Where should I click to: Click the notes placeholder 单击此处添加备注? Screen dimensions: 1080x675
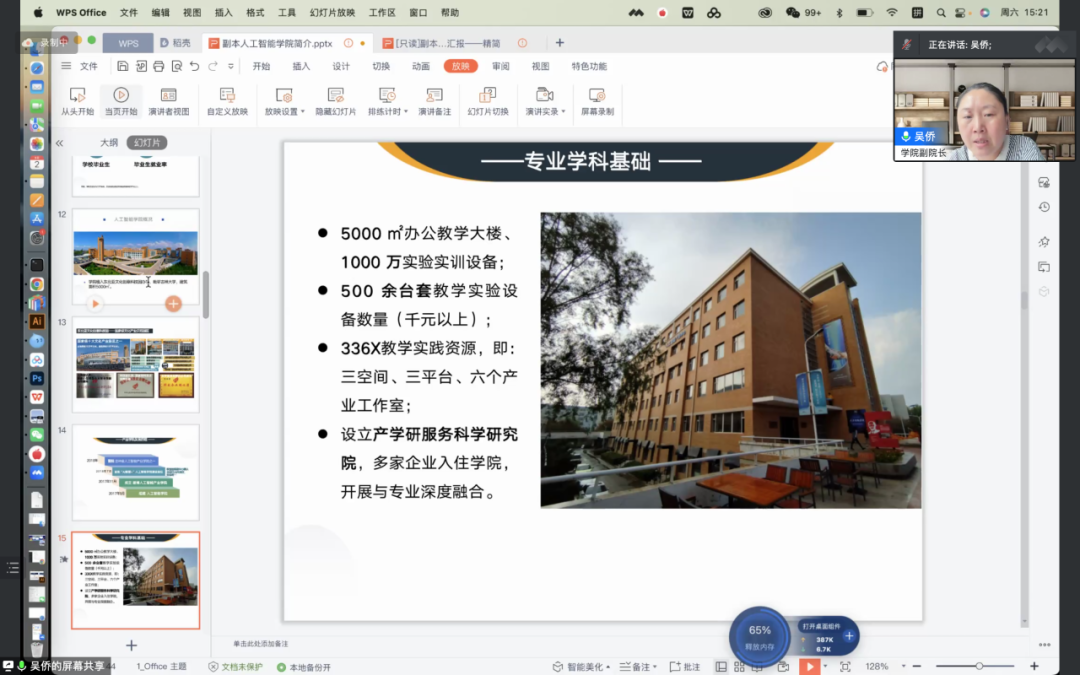tap(260, 644)
